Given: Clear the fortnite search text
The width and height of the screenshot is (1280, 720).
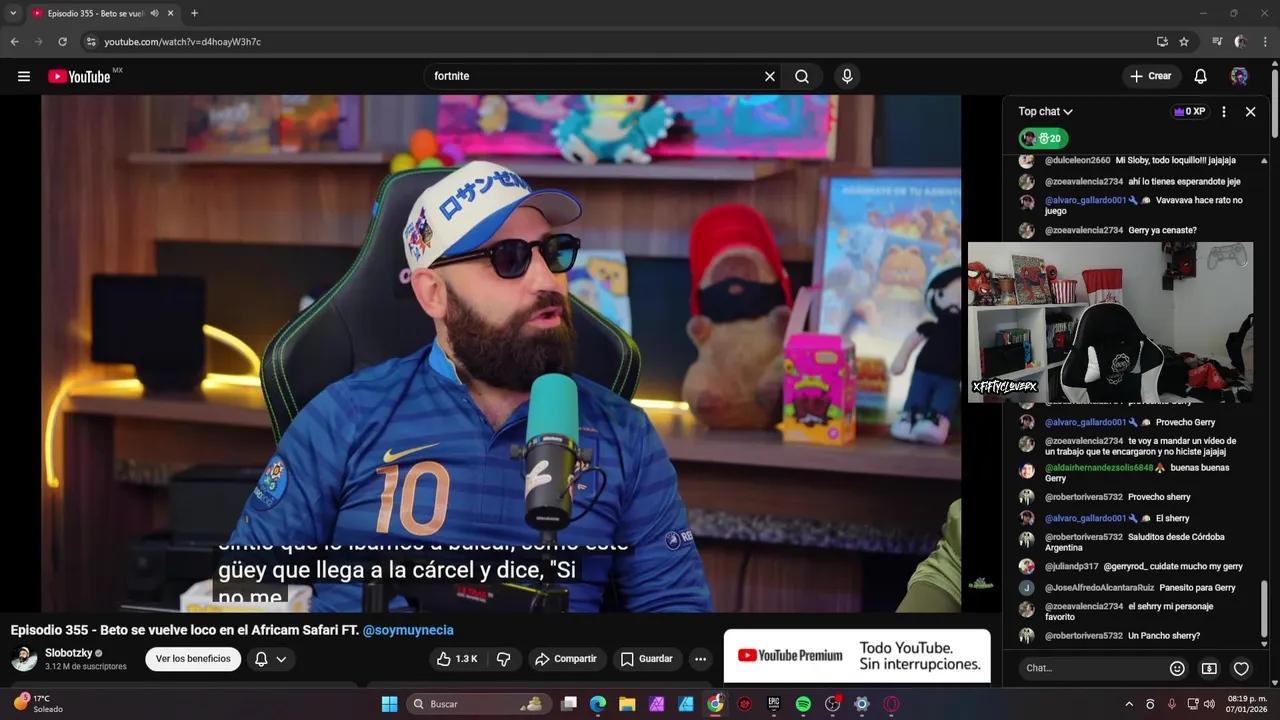Looking at the screenshot, I should click(x=770, y=76).
